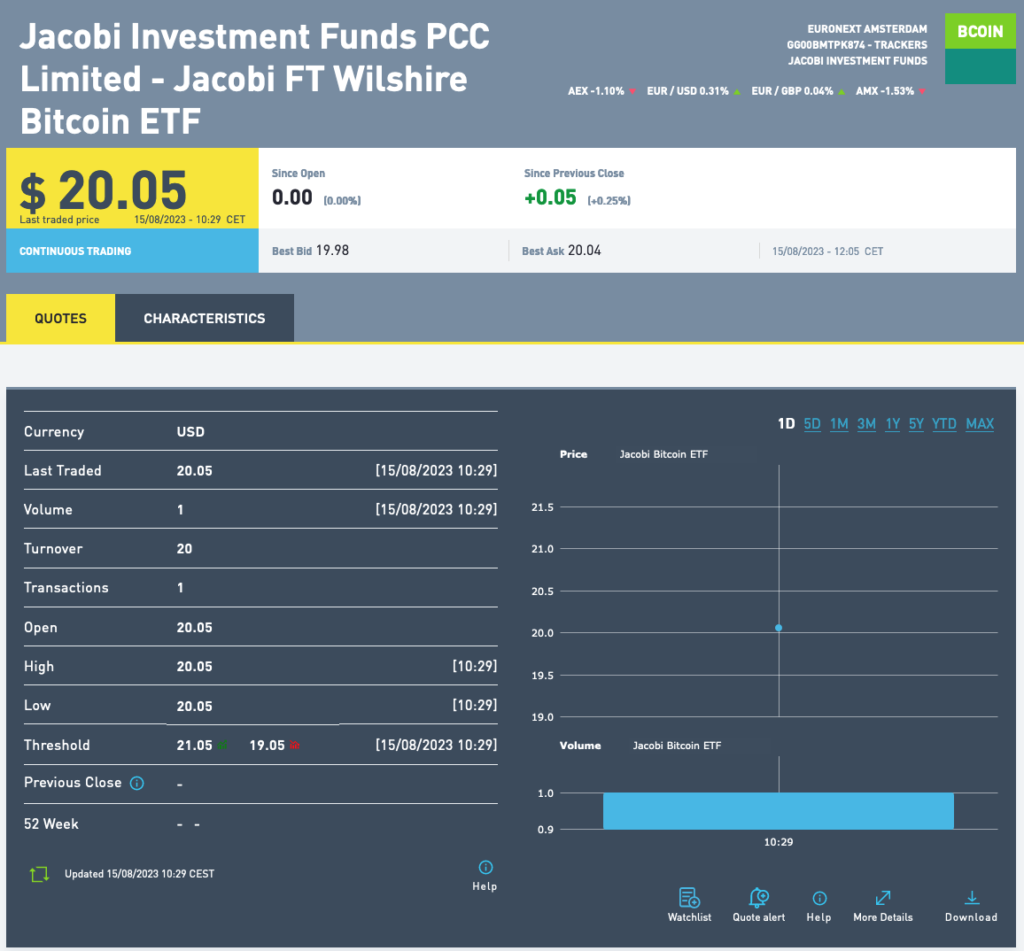Select the 5D chart range

pyautogui.click(x=812, y=424)
